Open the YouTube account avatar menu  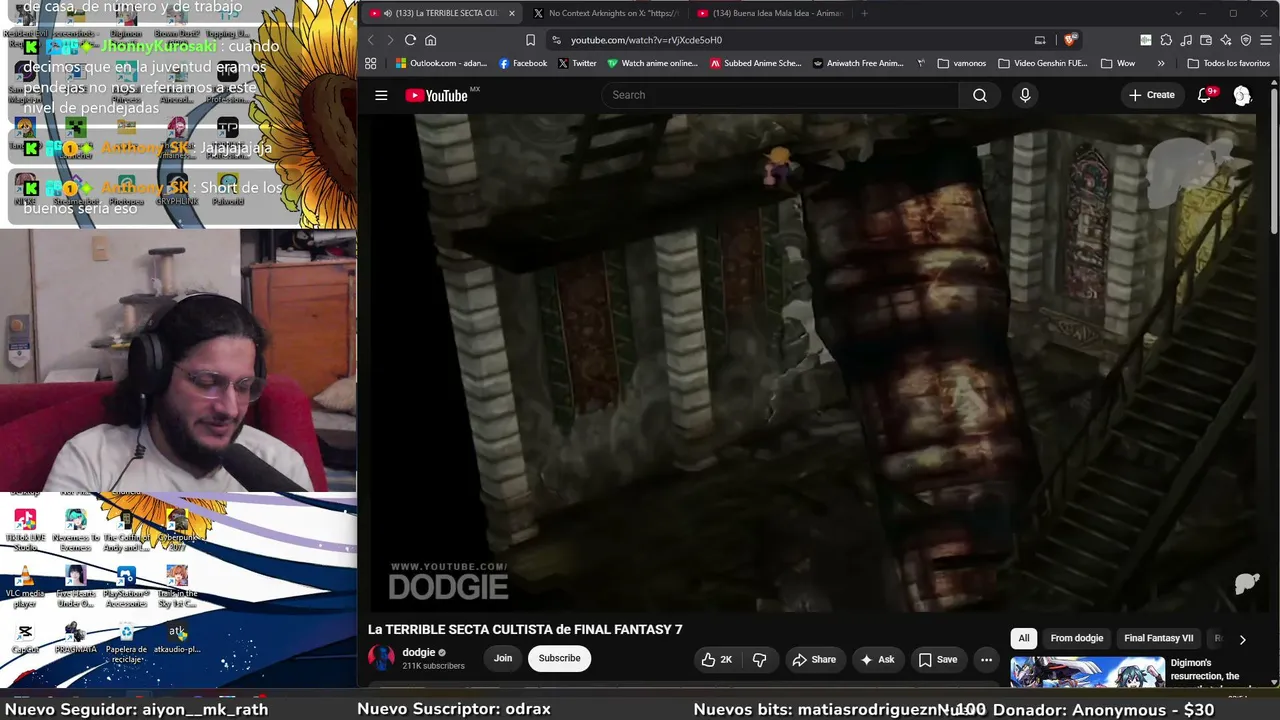pos(1242,95)
